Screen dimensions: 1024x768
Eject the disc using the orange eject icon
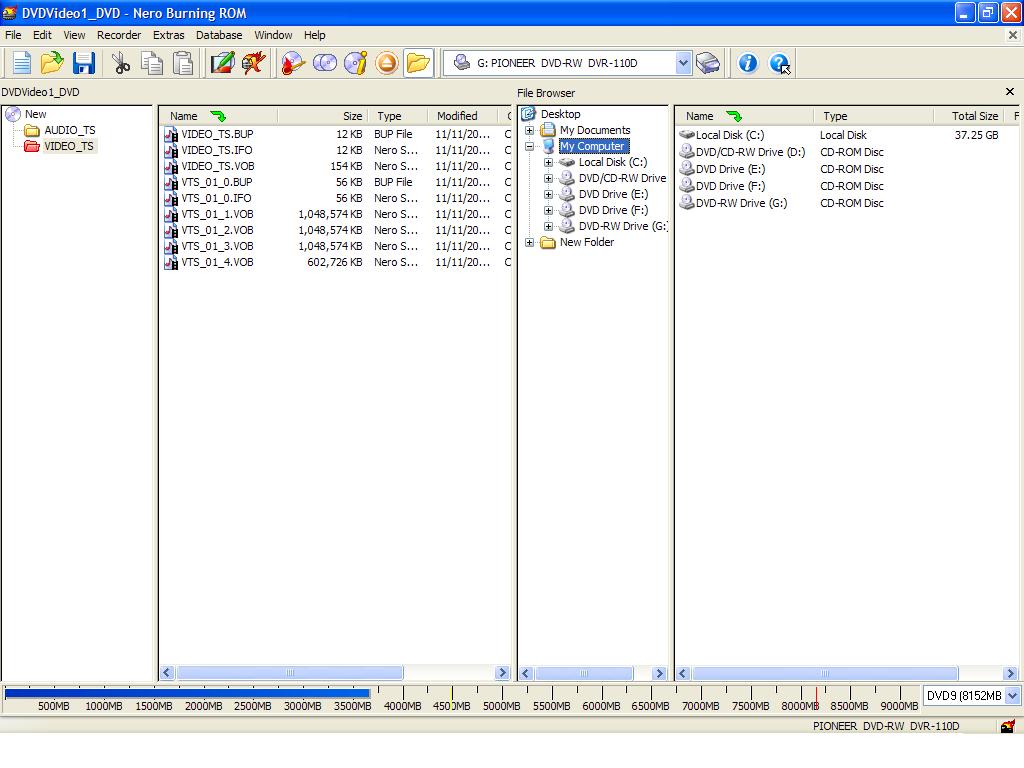(387, 63)
